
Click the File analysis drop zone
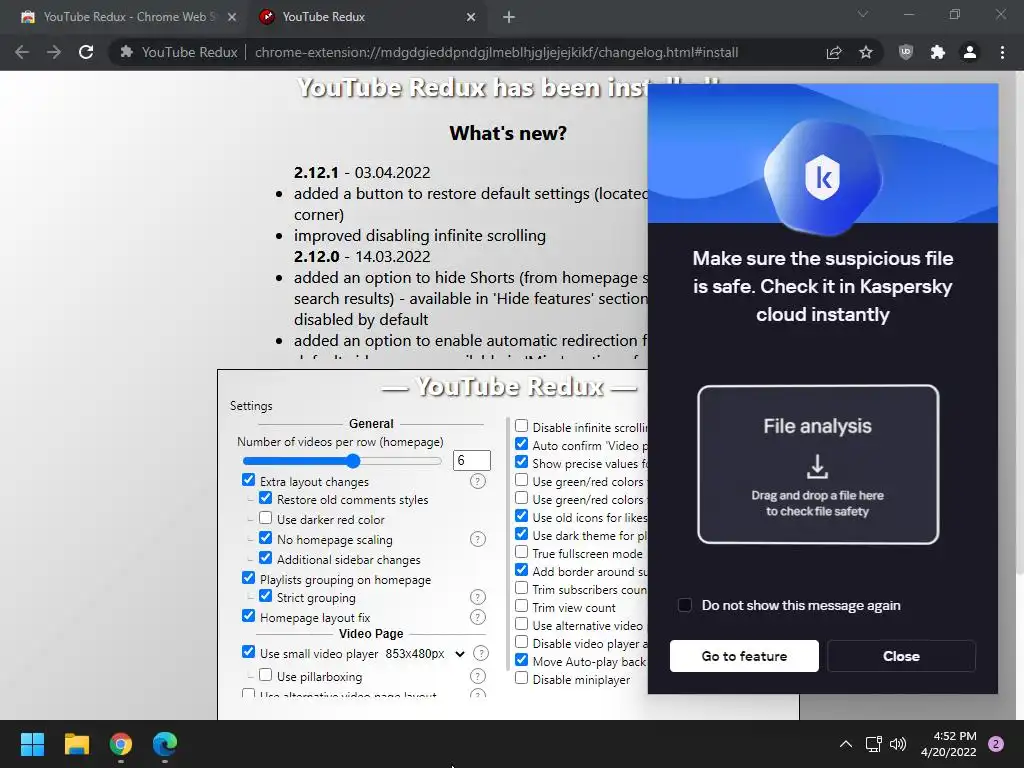818,464
